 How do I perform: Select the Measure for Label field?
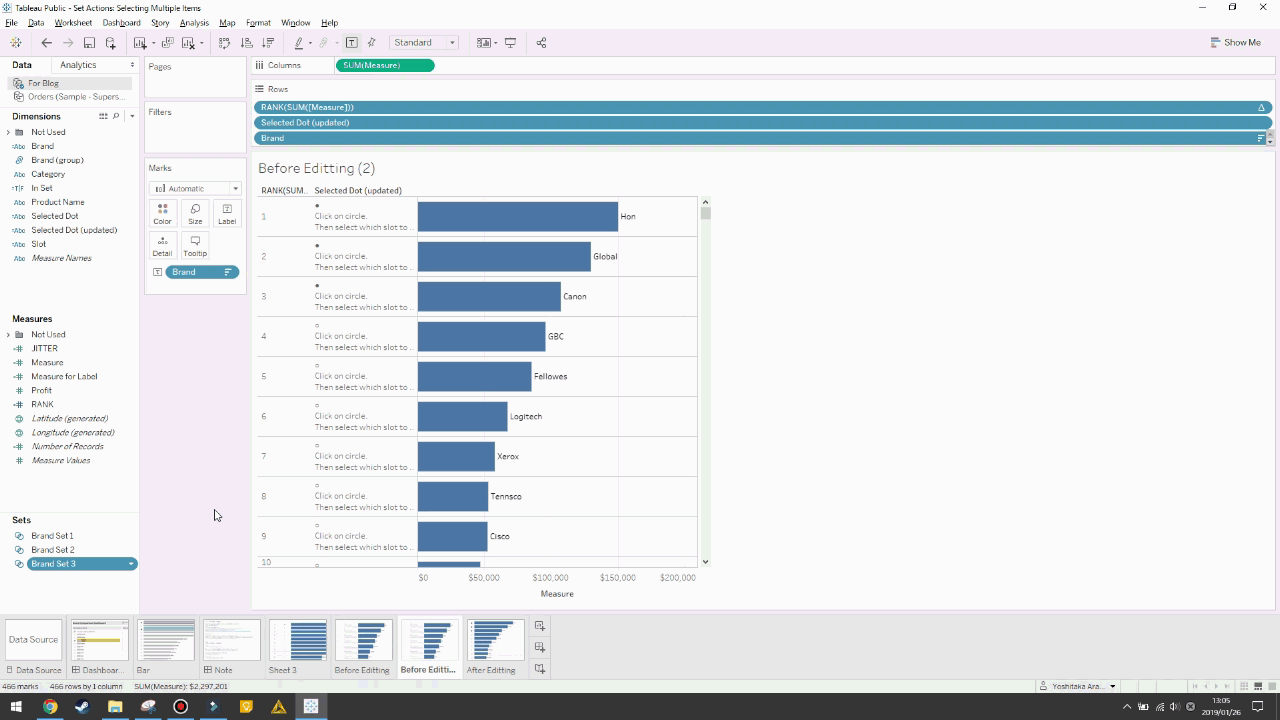pyautogui.click(x=64, y=377)
